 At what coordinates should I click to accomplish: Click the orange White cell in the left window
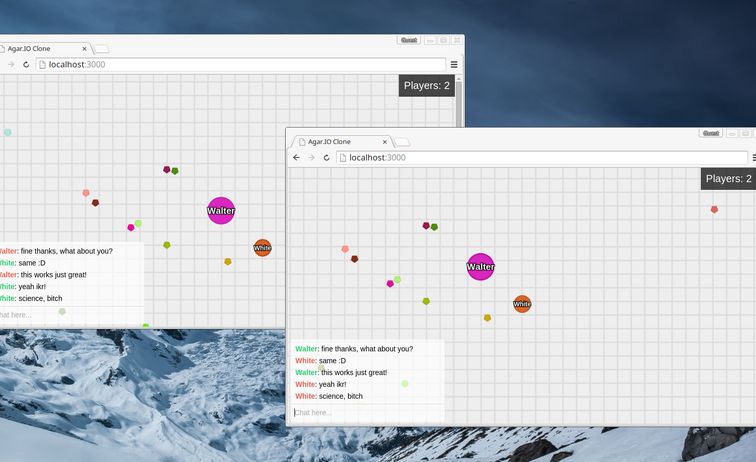click(x=262, y=247)
